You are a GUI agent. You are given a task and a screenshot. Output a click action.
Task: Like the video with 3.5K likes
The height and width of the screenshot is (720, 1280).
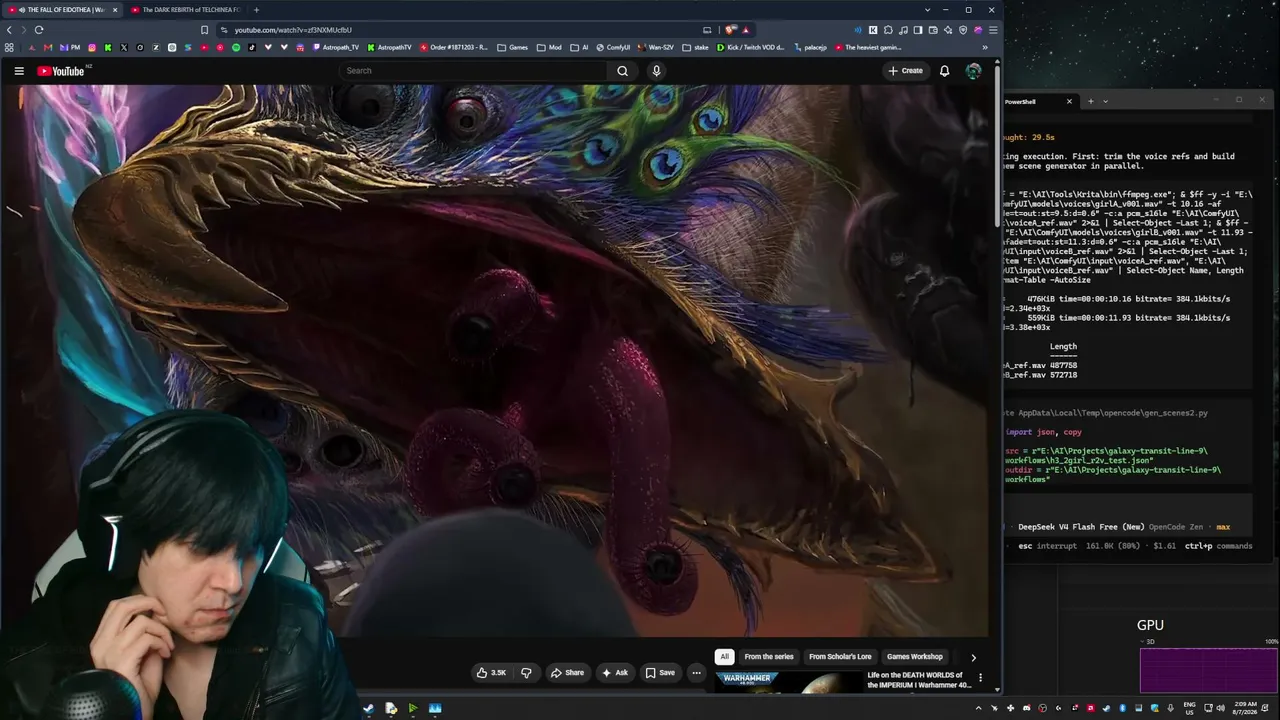pos(491,673)
